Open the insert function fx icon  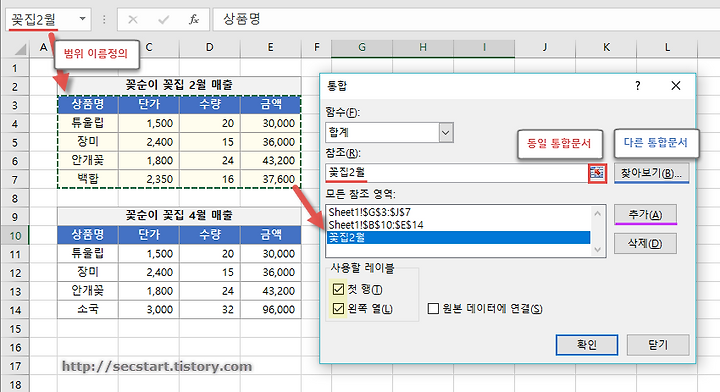click(x=194, y=19)
